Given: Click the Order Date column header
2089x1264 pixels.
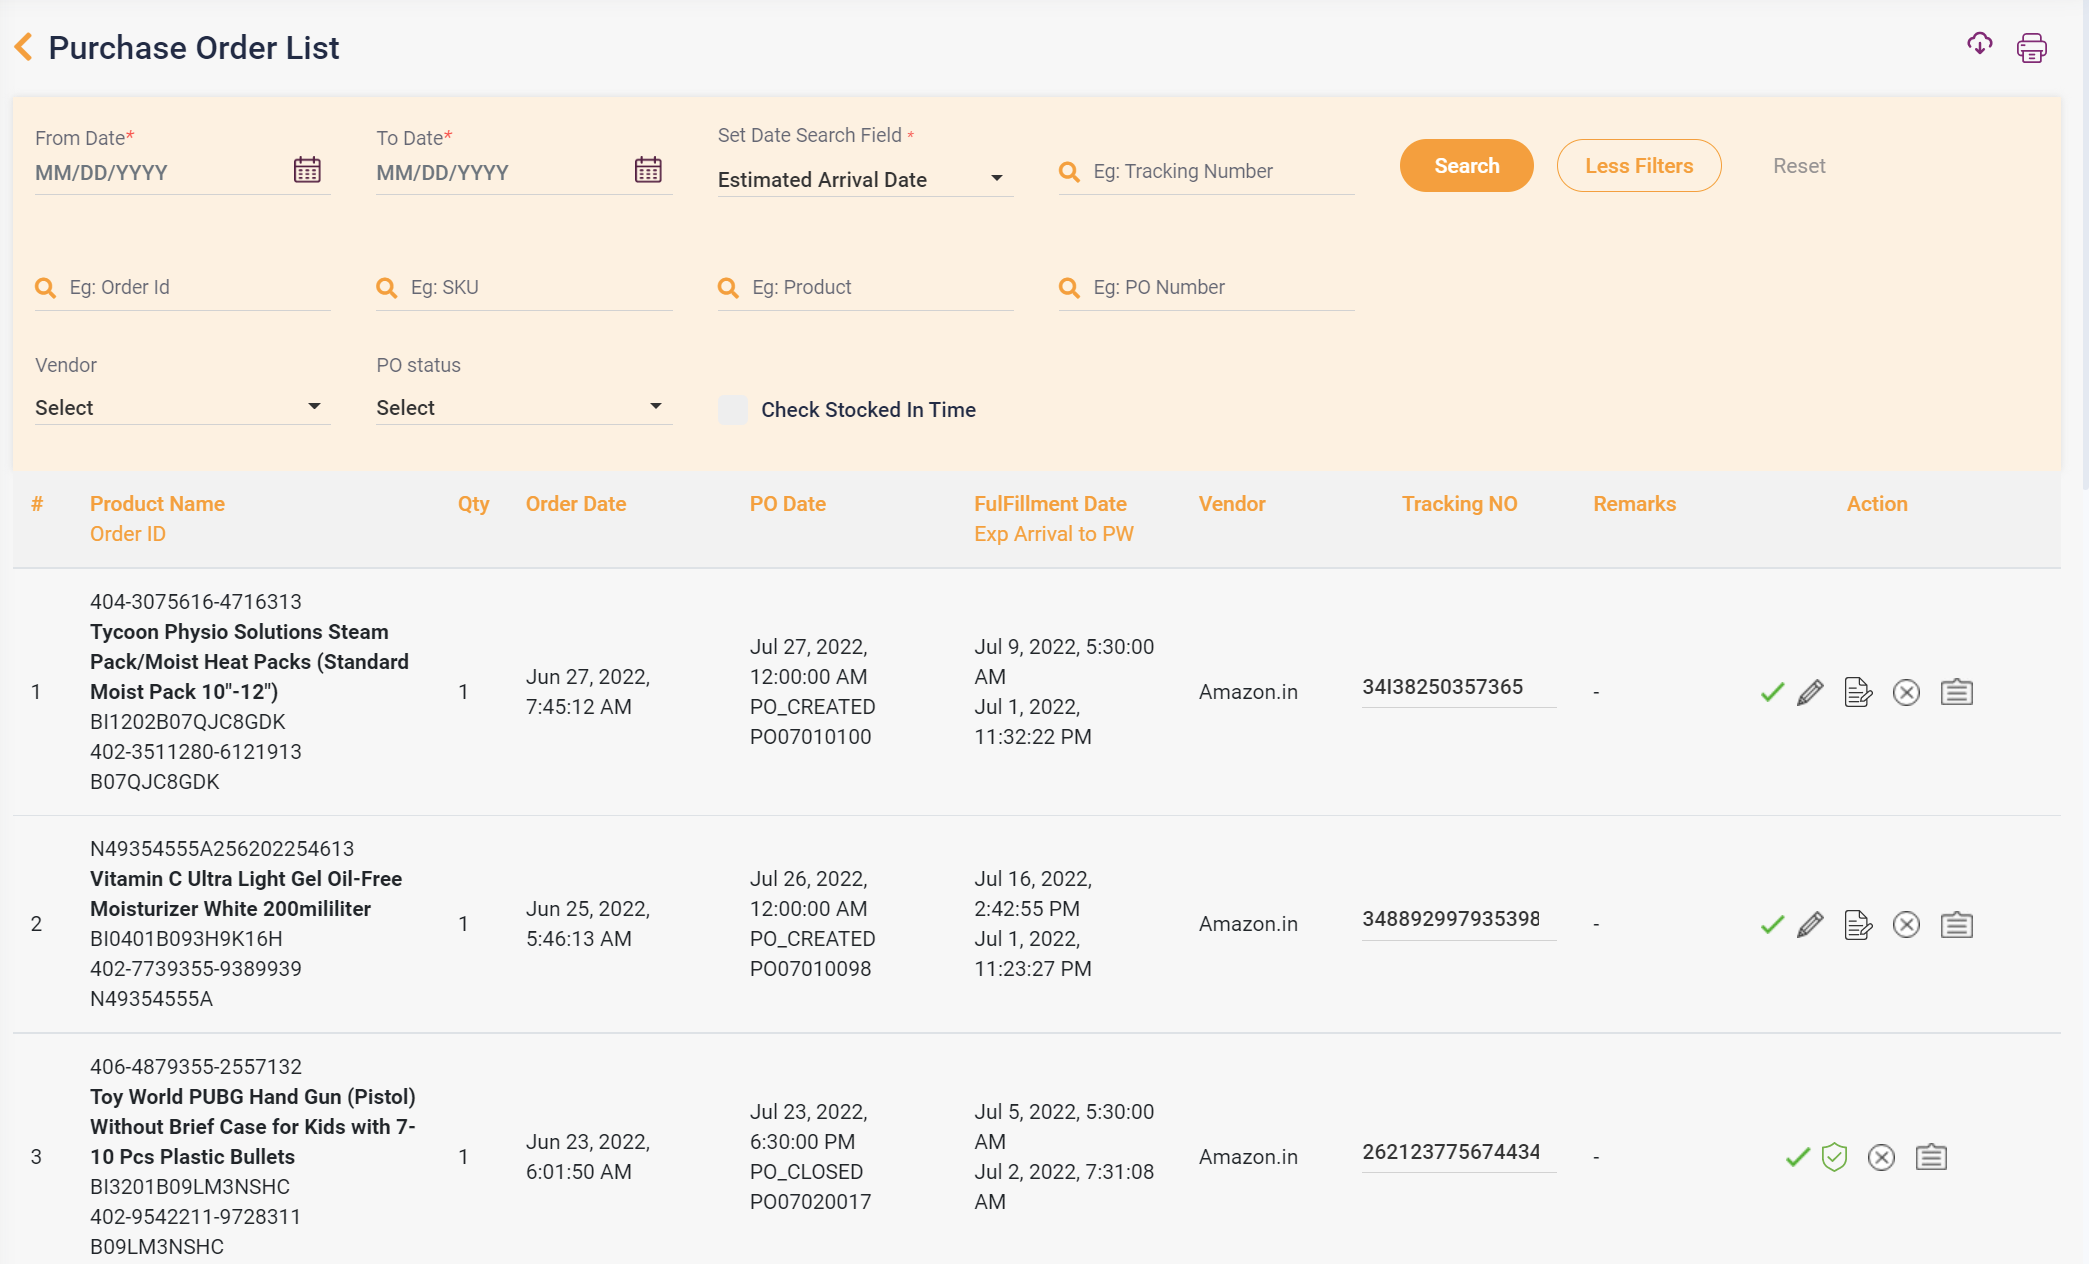Looking at the screenshot, I should click(x=575, y=504).
